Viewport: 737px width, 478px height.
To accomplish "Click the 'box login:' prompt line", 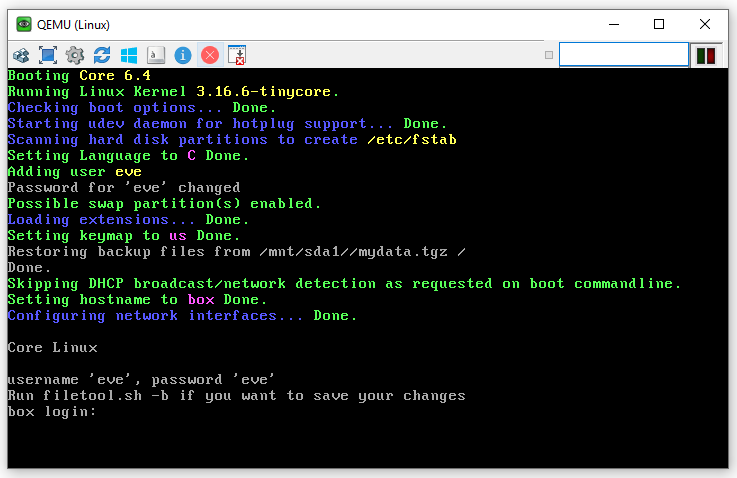I will [x=52, y=412].
